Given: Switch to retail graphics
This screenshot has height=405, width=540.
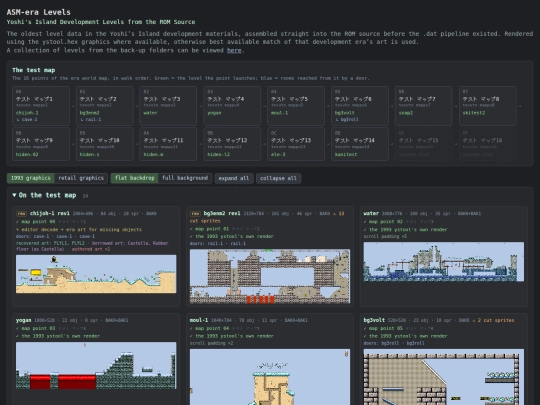Looking at the screenshot, I should tap(81, 178).
